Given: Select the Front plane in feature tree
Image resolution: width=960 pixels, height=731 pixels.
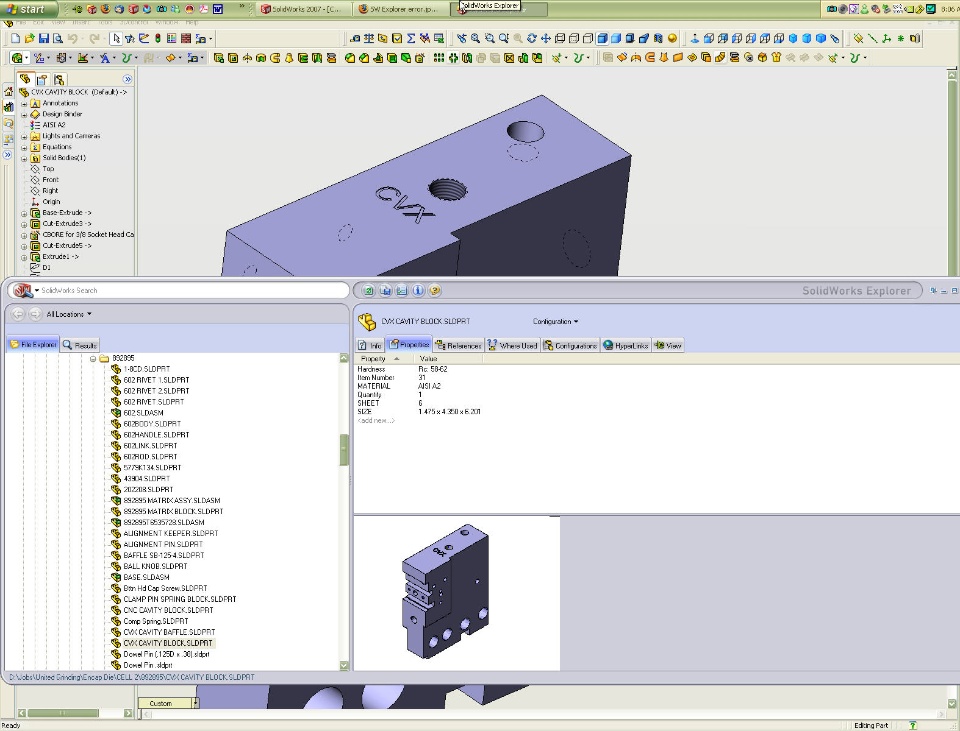Looking at the screenshot, I should pyautogui.click(x=50, y=180).
